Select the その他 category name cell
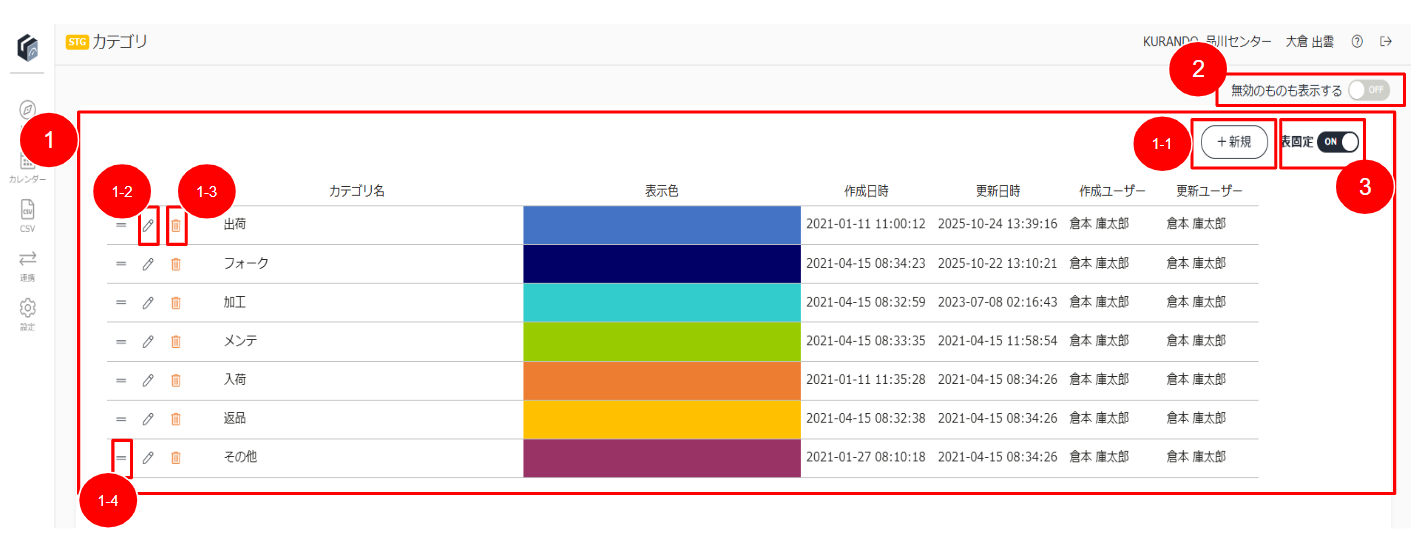 coord(240,457)
